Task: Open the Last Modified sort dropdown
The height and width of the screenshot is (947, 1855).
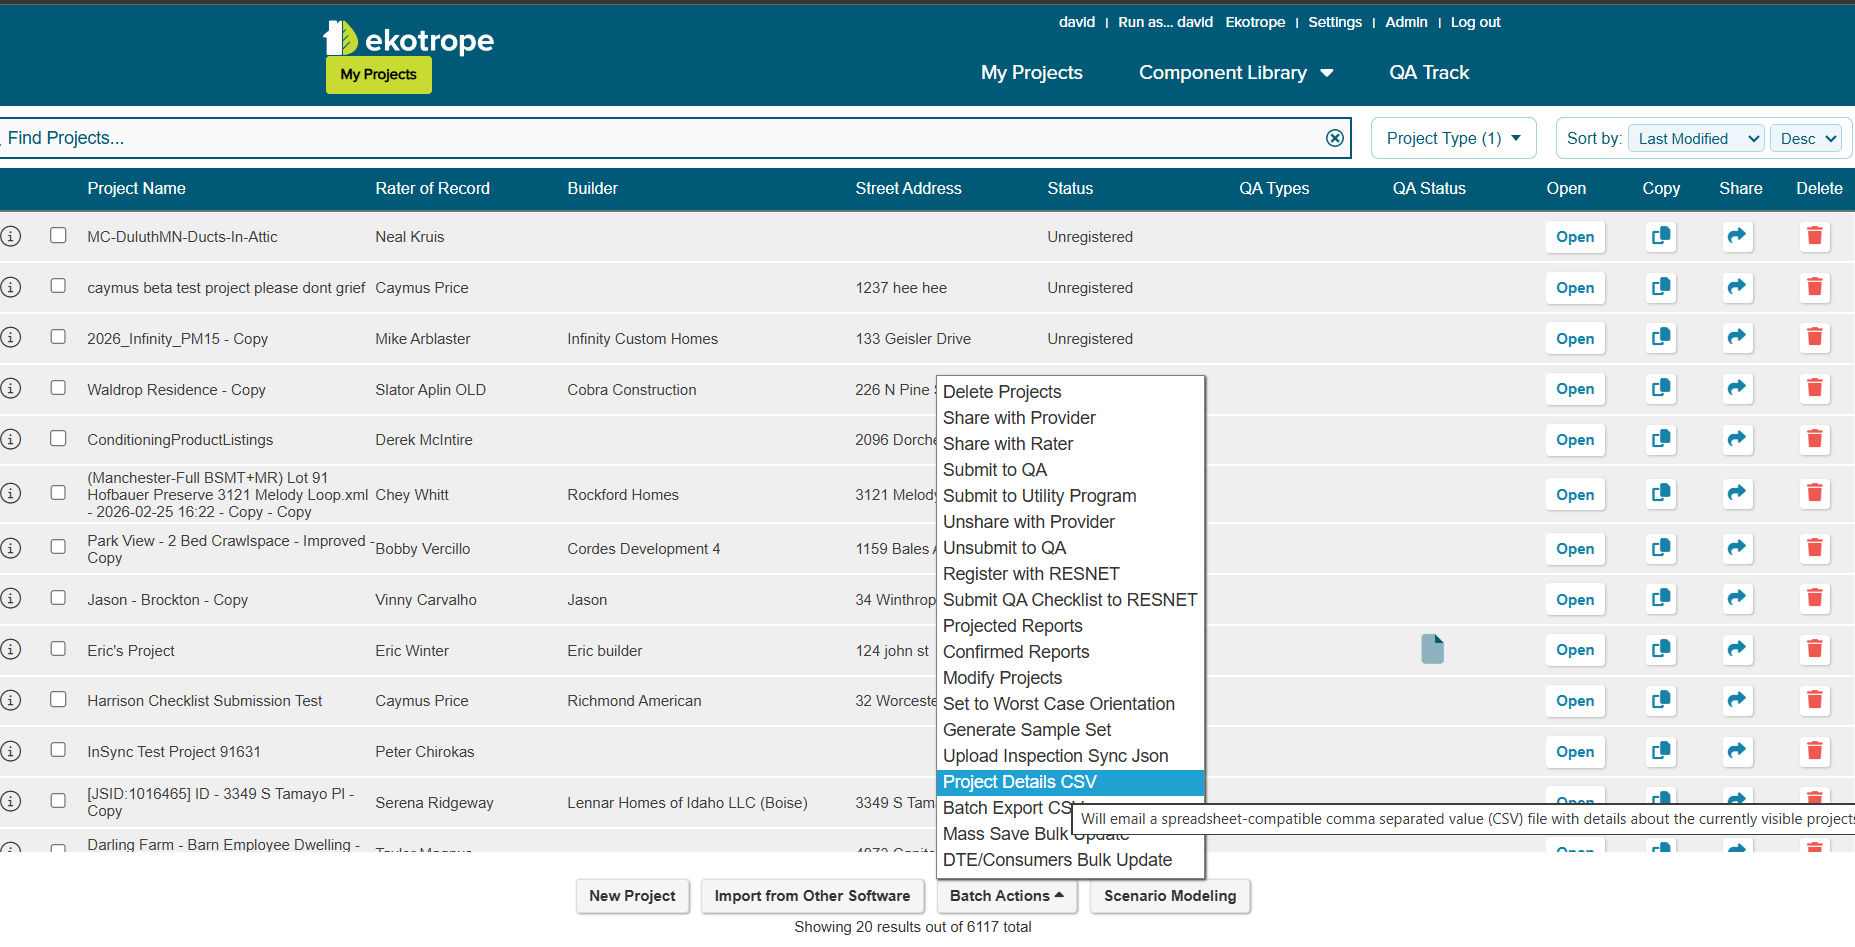Action: (1696, 139)
